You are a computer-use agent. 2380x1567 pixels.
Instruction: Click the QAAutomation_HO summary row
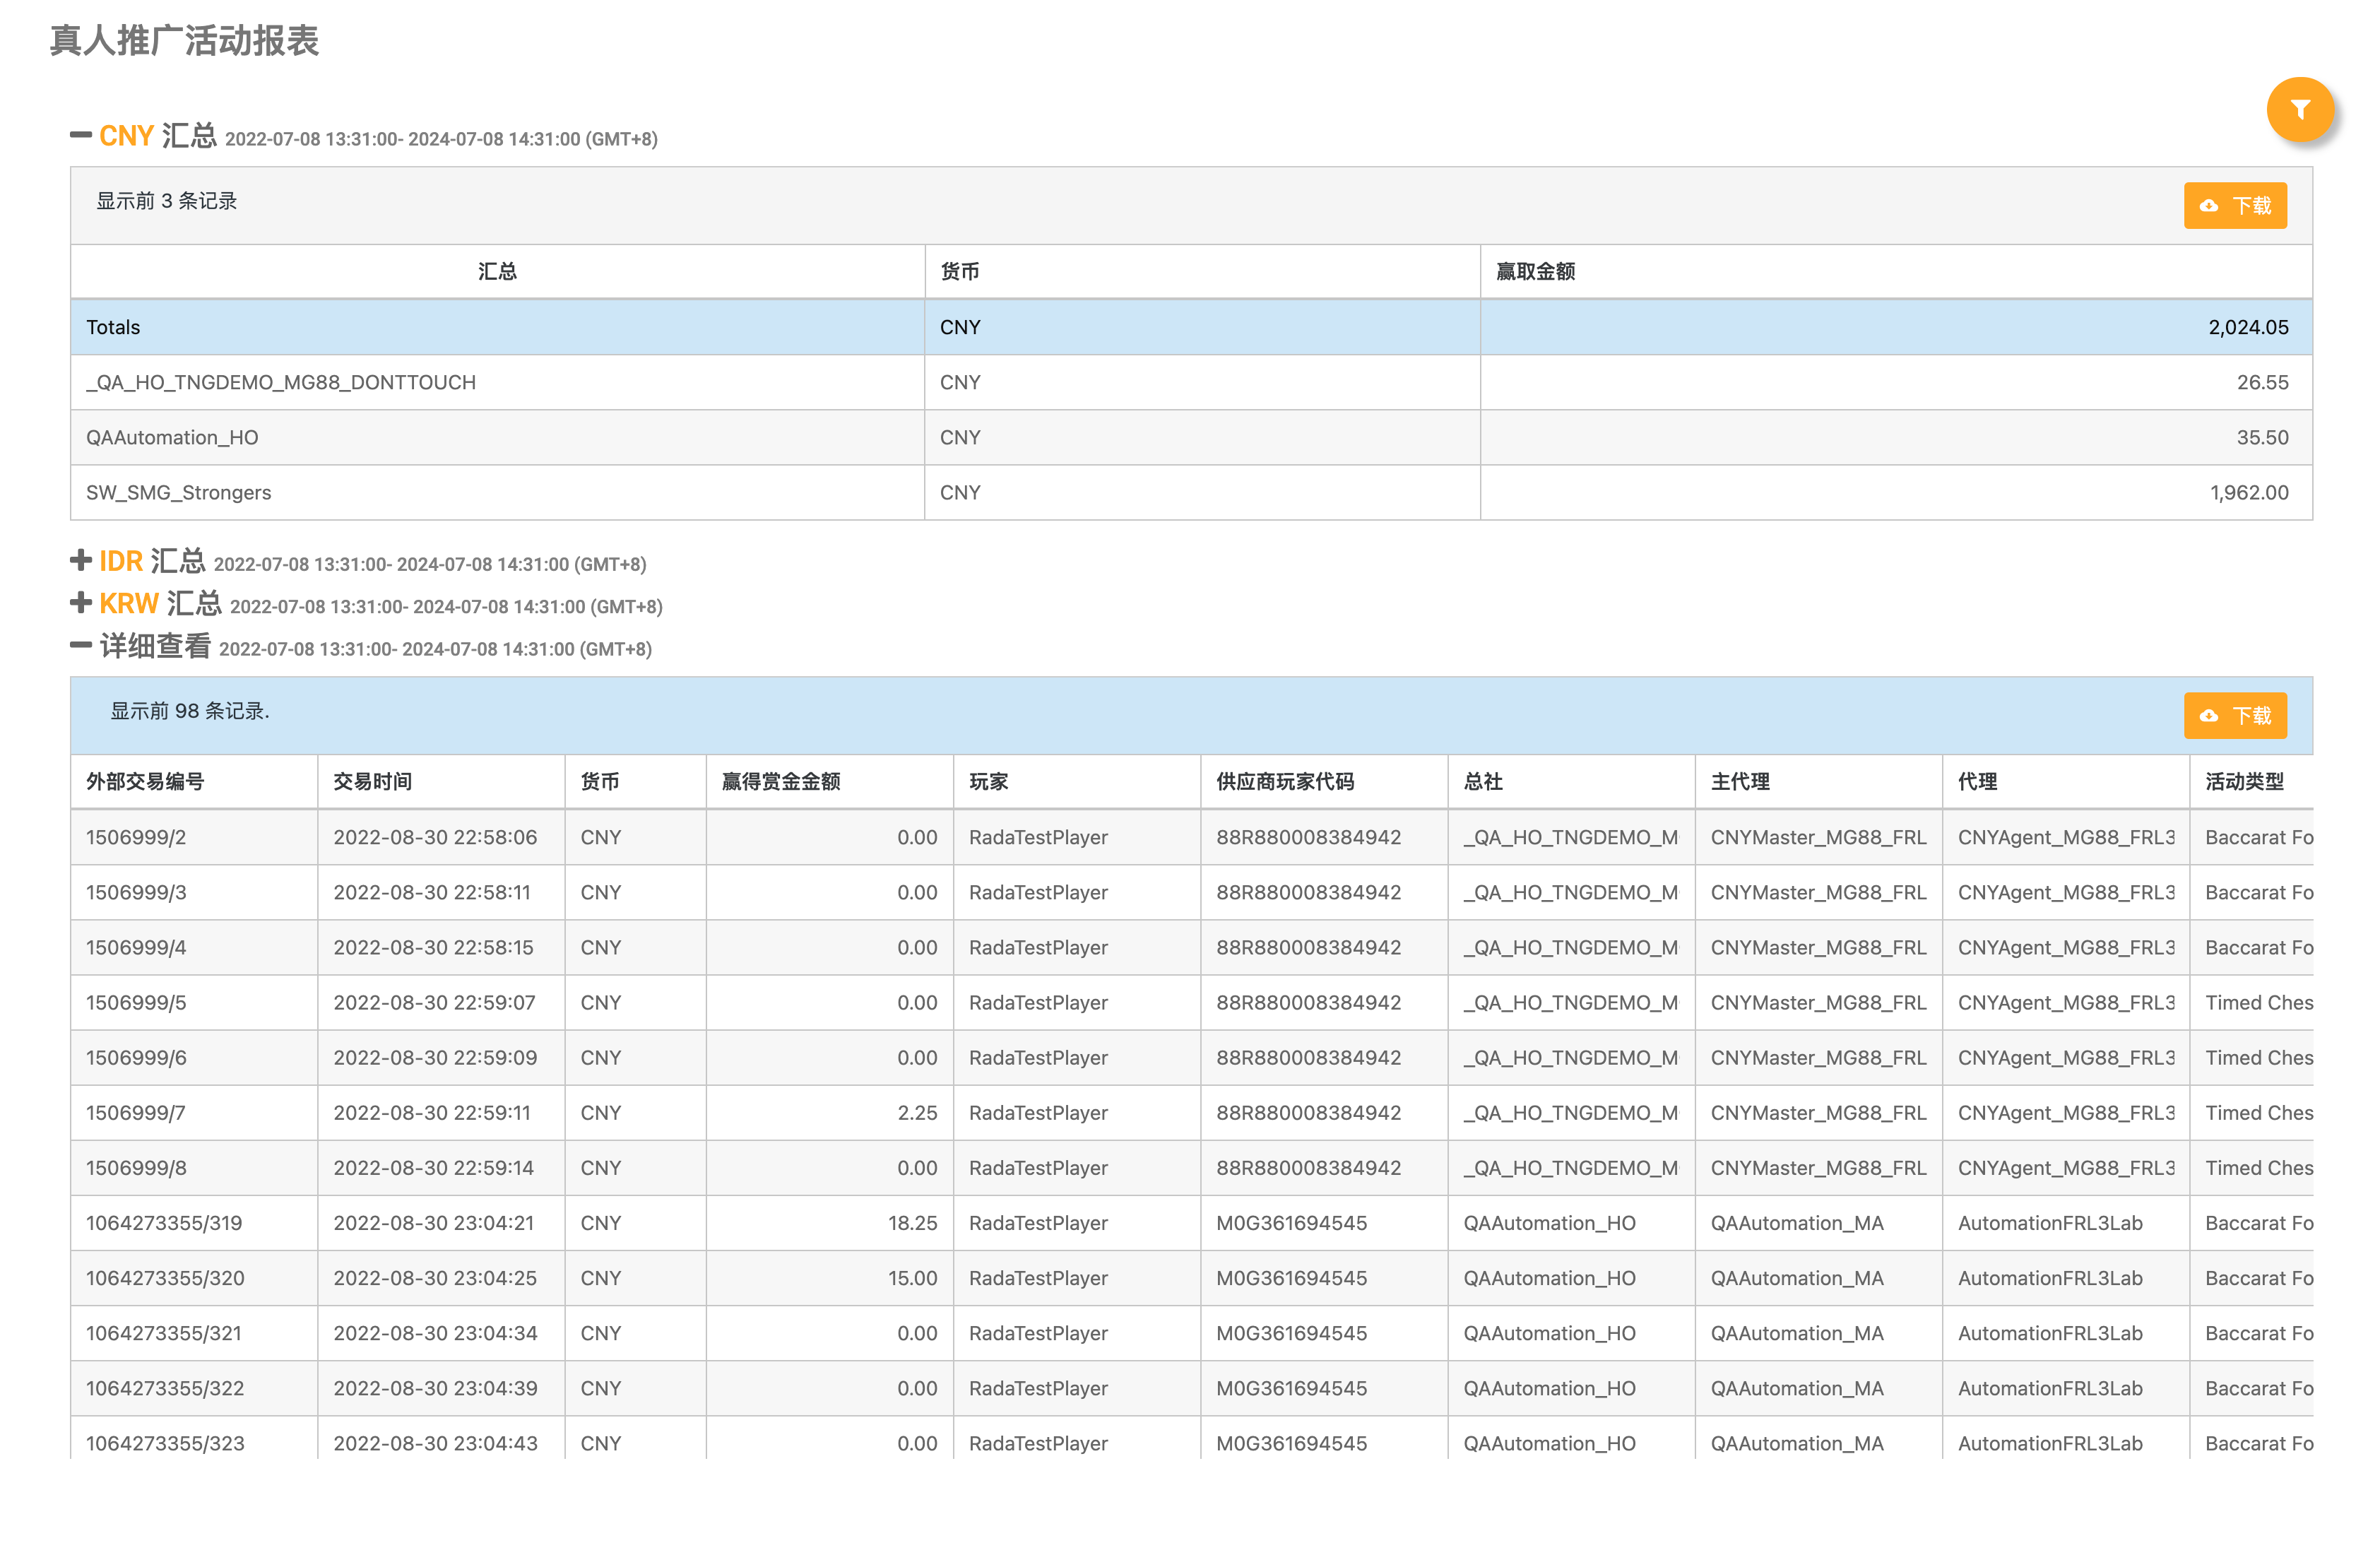(172, 438)
